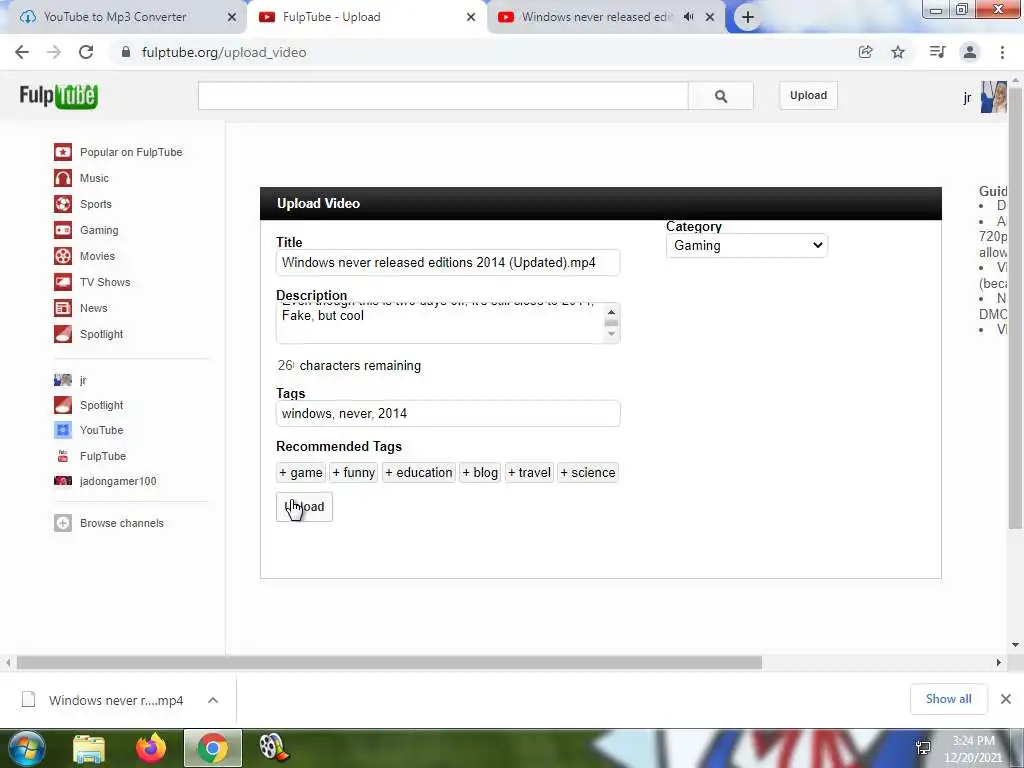The width and height of the screenshot is (1024, 768).
Task: Open the movie maker taskbar icon
Action: (x=274, y=748)
